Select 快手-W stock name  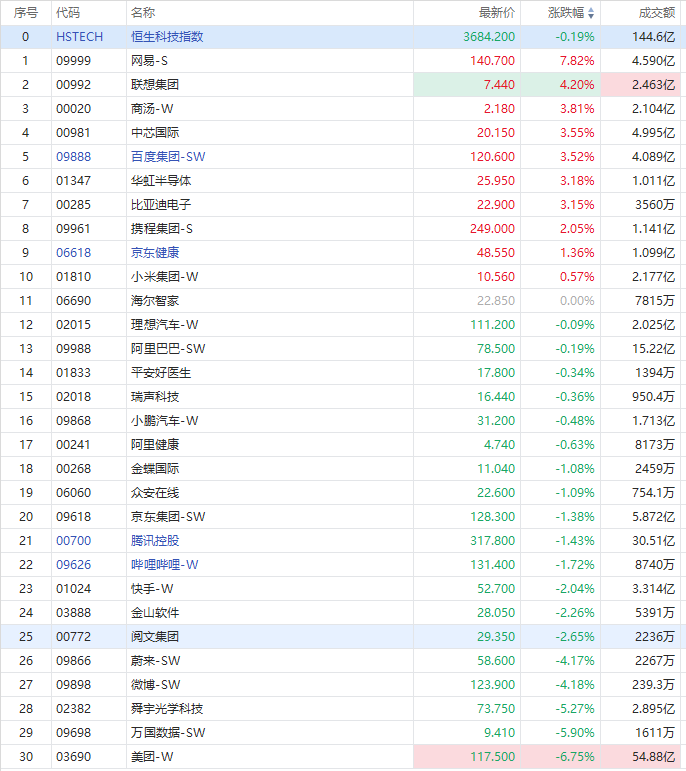click(152, 589)
